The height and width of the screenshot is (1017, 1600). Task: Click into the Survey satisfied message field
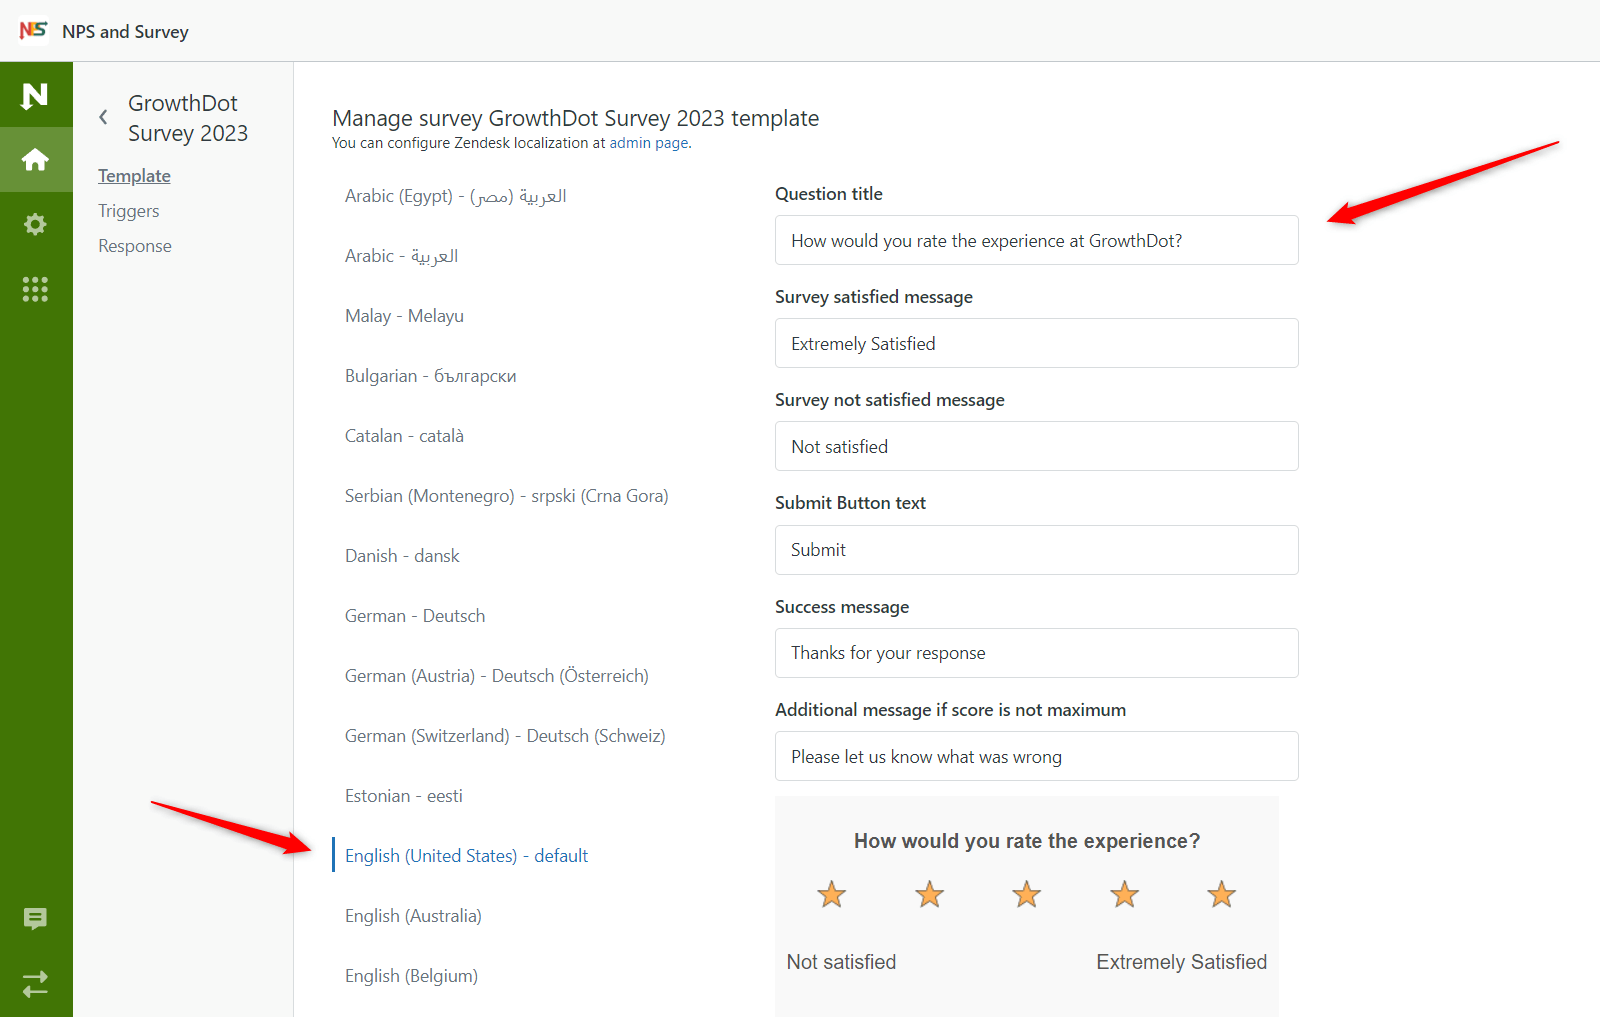tap(1036, 343)
